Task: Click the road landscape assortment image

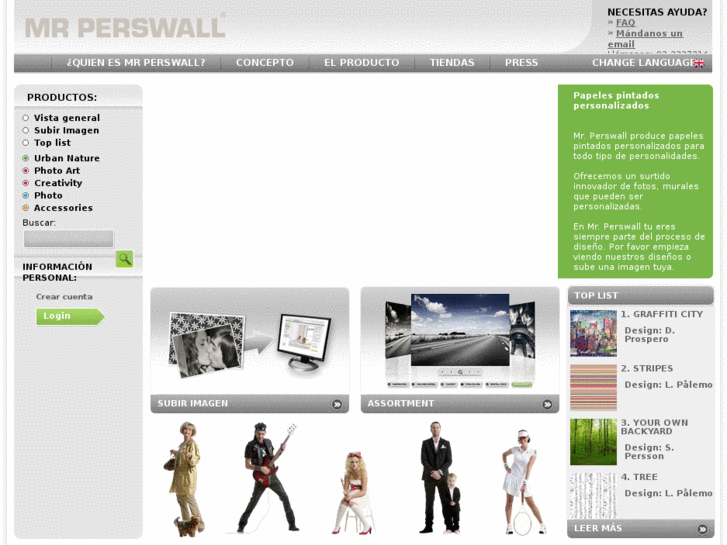Action: click(x=460, y=330)
